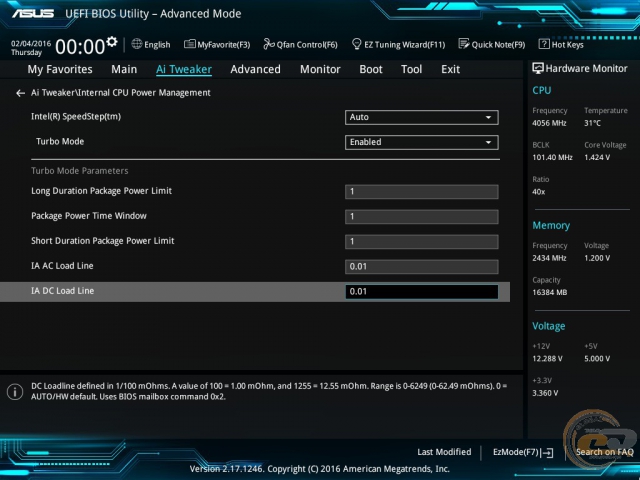
Task: Click the Hardware Monitor screen icon
Action: [538, 69]
